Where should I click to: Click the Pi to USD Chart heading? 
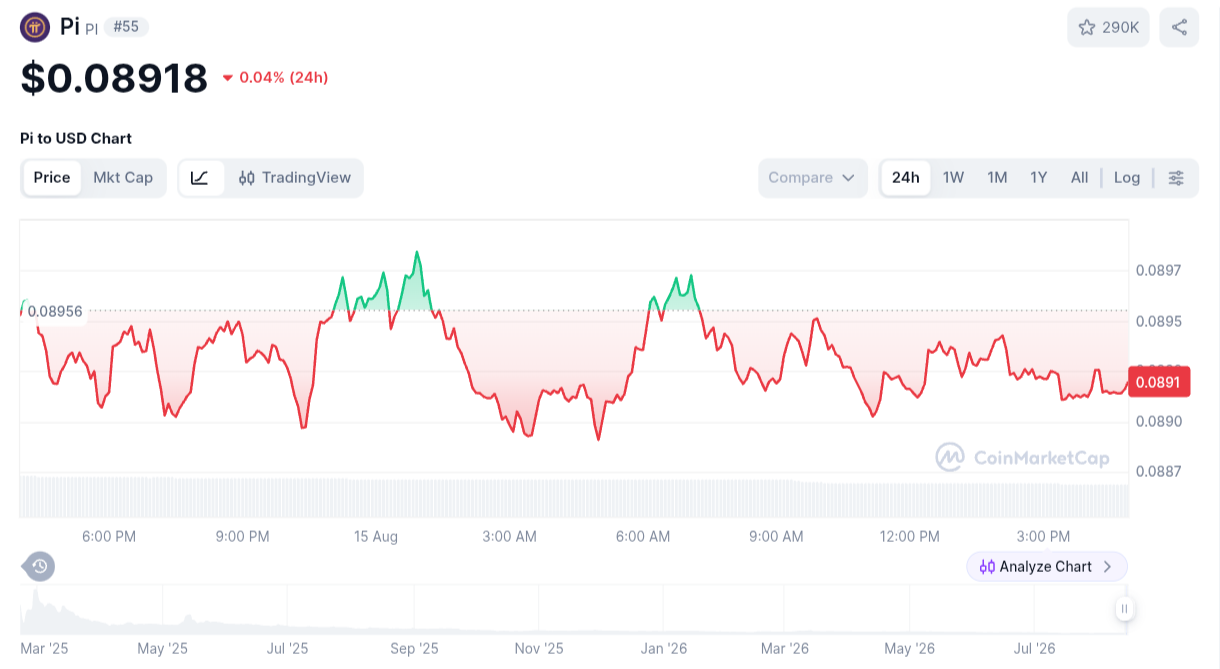(x=76, y=138)
